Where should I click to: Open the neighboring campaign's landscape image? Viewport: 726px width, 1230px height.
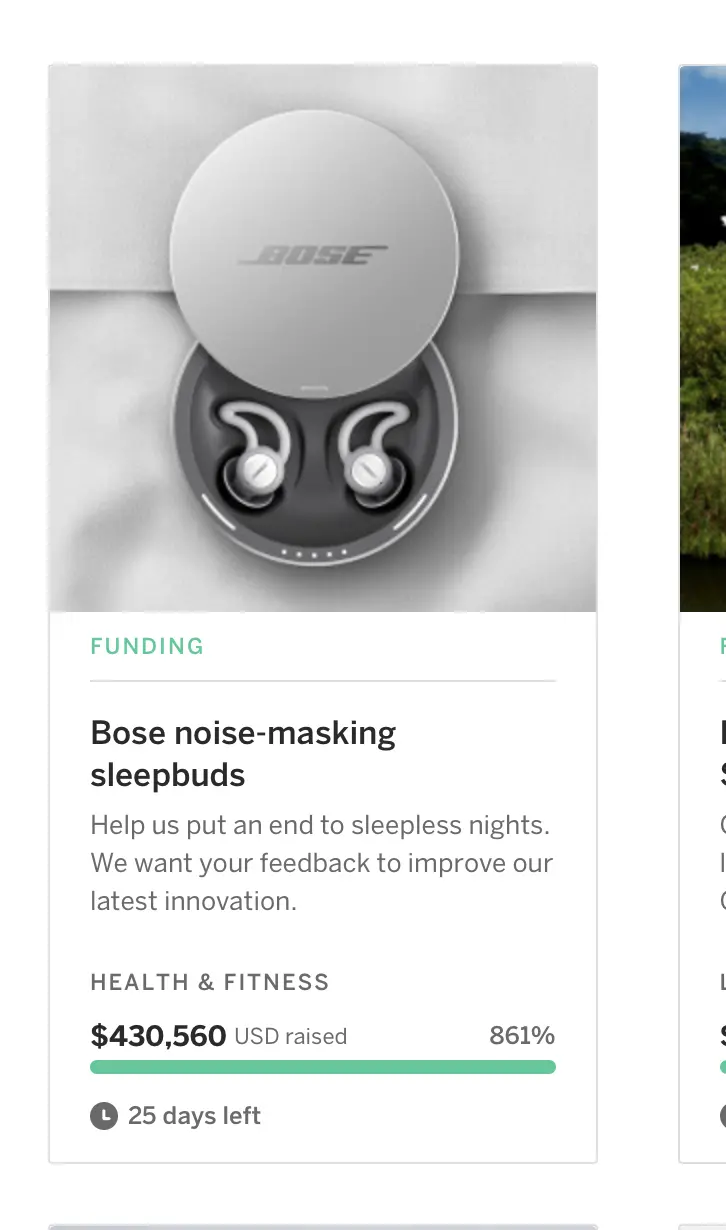coord(703,338)
